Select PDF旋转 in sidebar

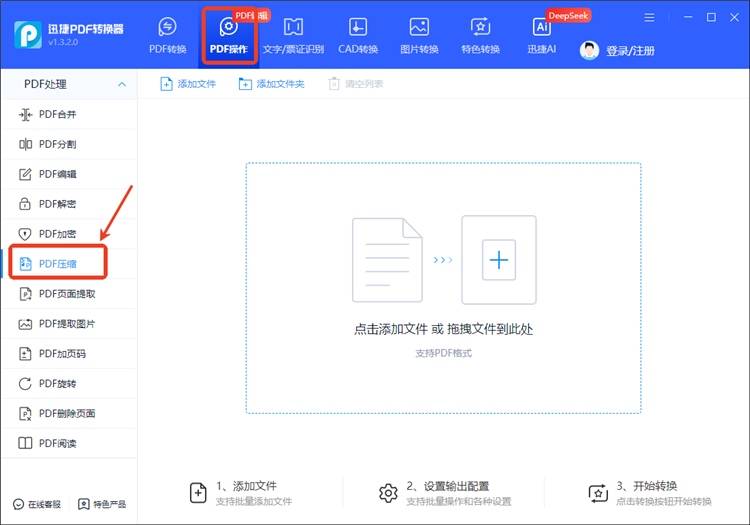[x=57, y=383]
